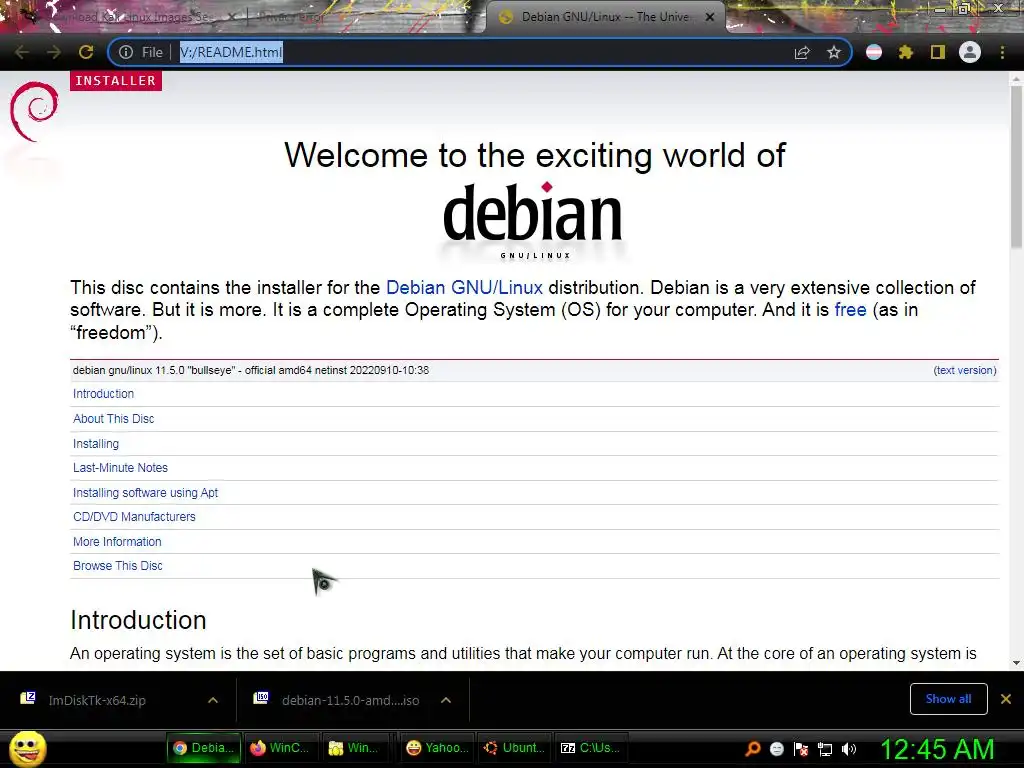The height and width of the screenshot is (768, 1024).
Task: Switch to Yahoo taskbar item
Action: [437, 748]
